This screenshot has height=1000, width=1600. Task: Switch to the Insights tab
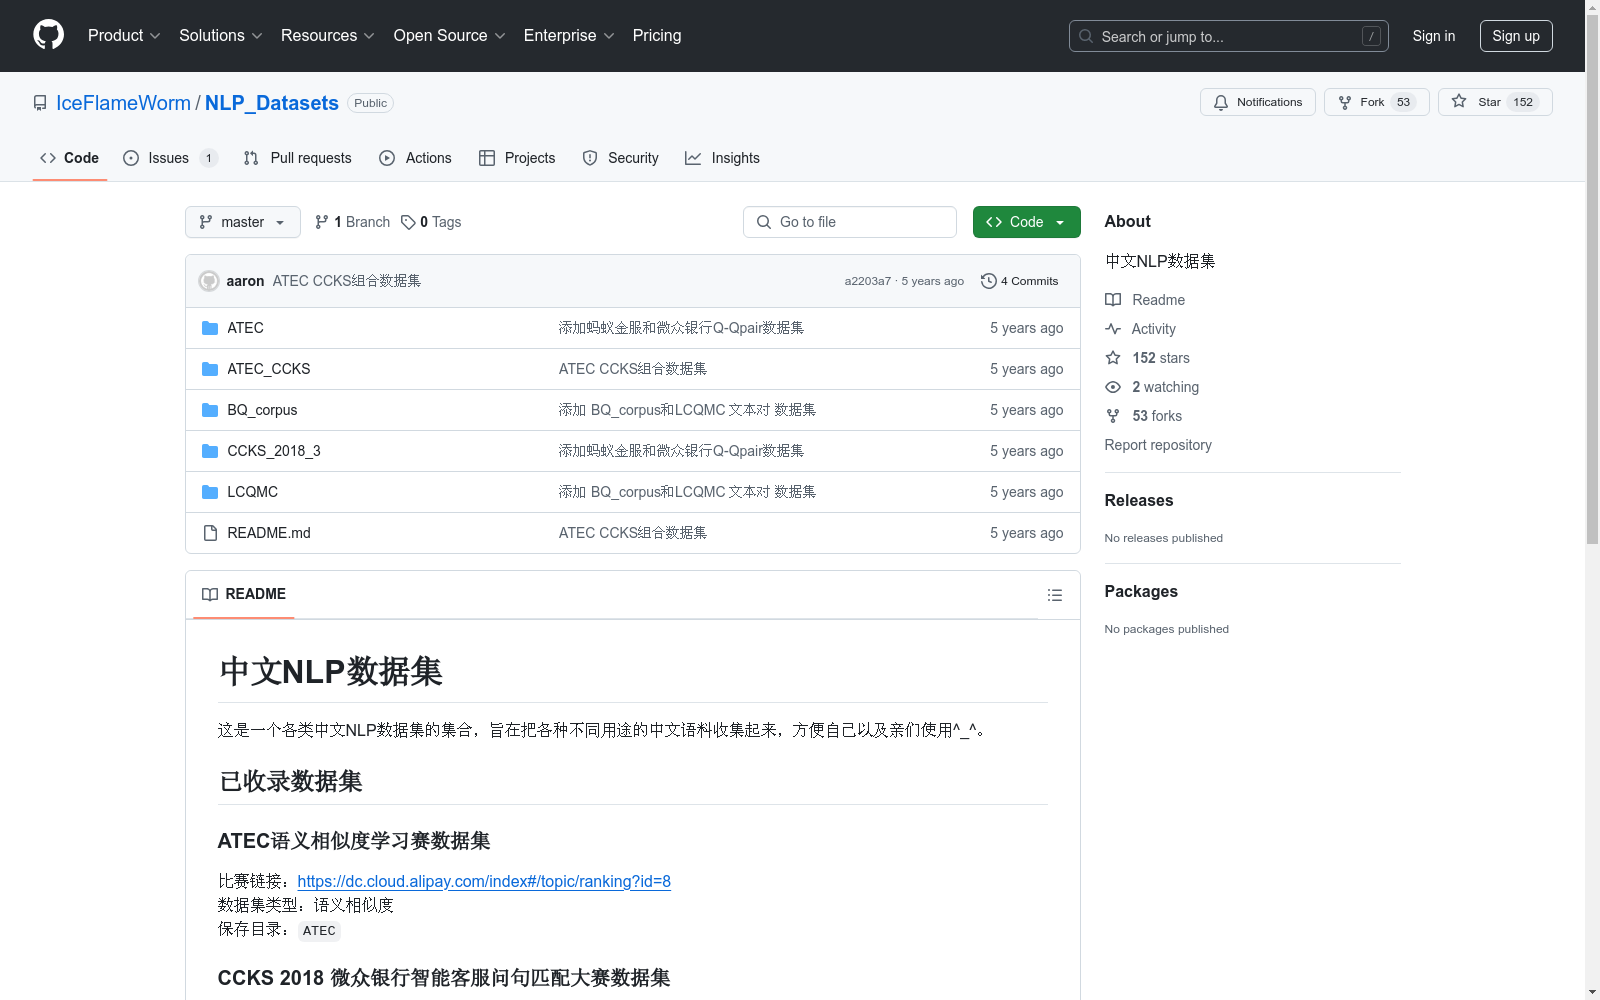point(722,158)
